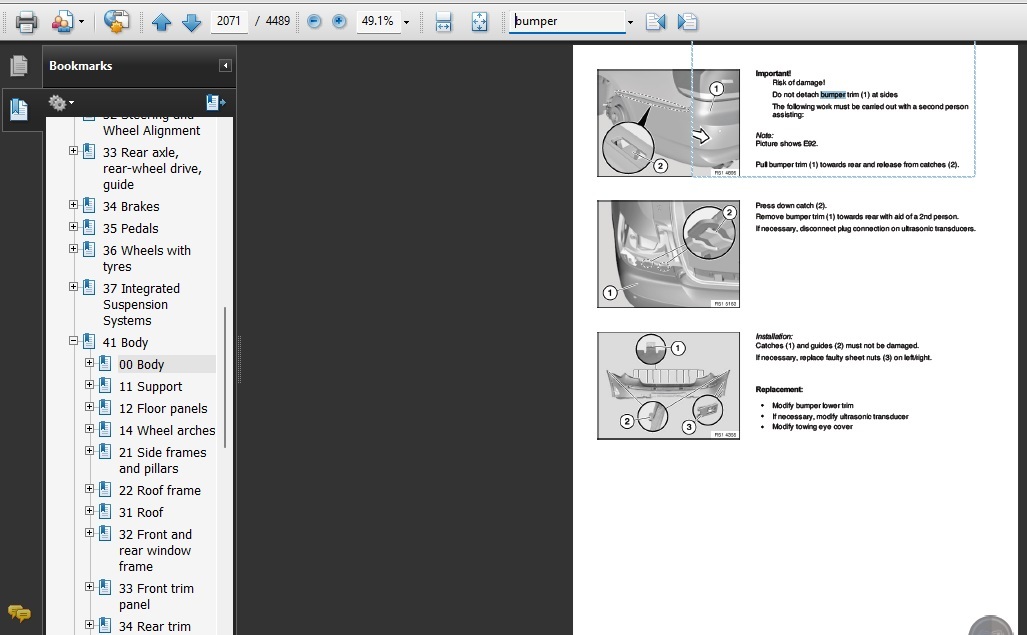
Task: Zoom out with the minus button
Action: (x=314, y=22)
